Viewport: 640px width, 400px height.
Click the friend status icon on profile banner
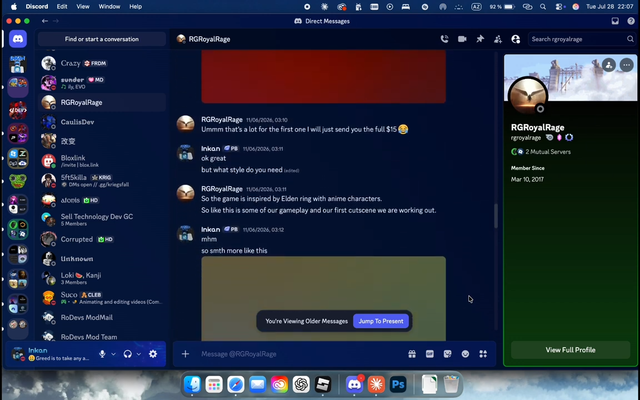(609, 64)
